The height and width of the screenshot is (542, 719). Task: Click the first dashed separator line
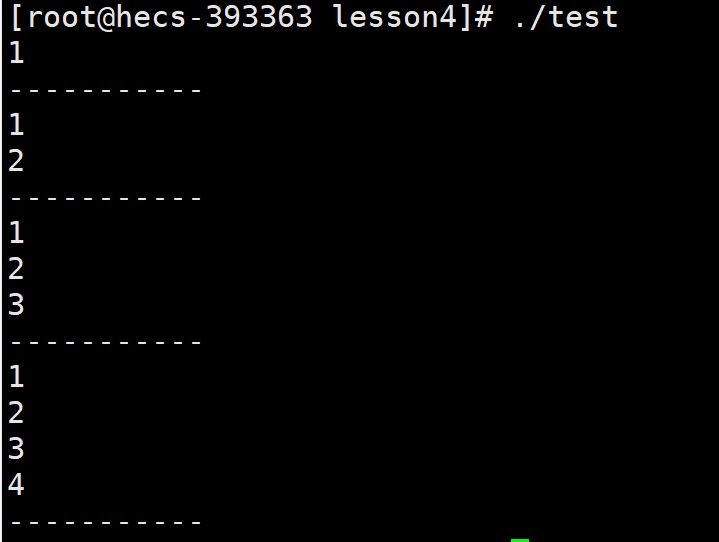(x=105, y=90)
